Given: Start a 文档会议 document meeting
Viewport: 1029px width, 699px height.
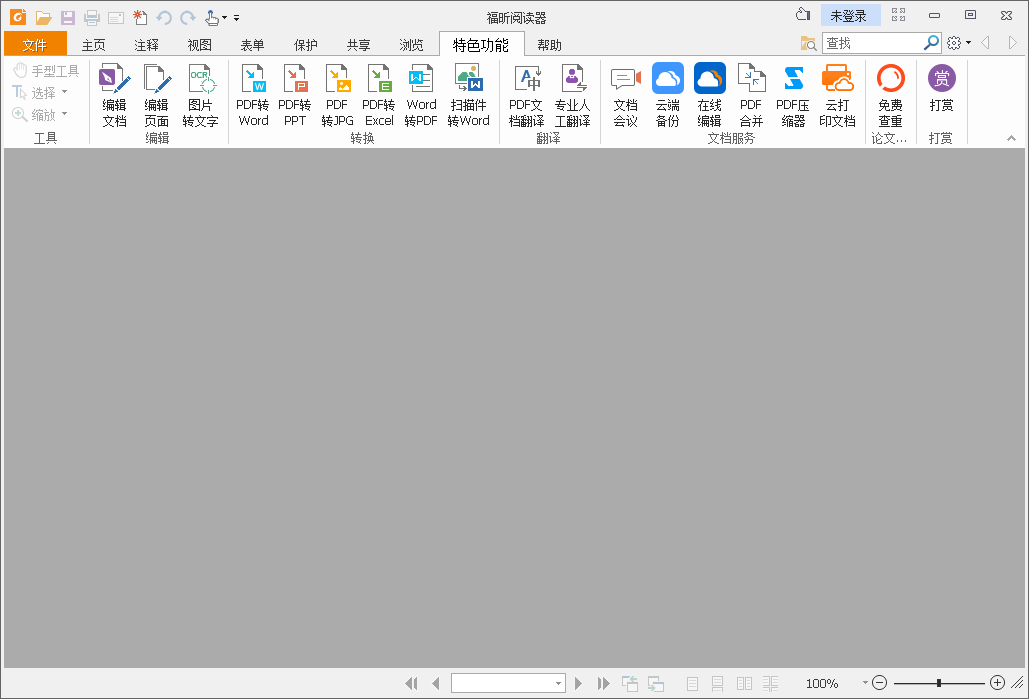Looking at the screenshot, I should click(x=625, y=96).
